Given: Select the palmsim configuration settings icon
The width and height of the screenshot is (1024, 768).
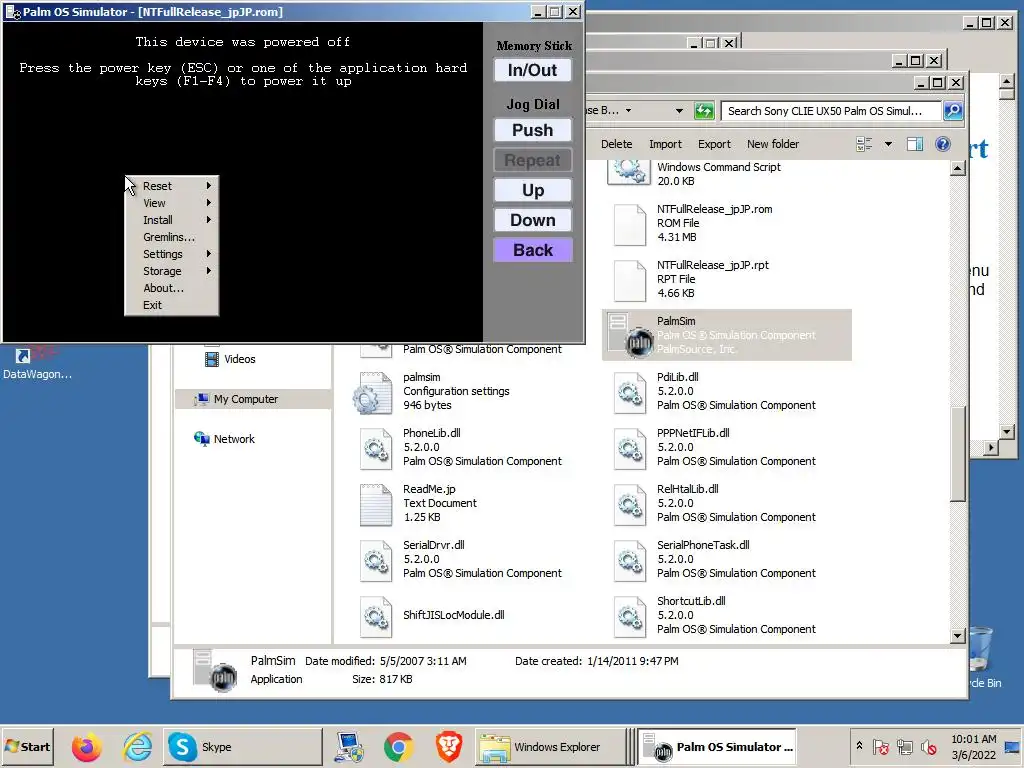Looking at the screenshot, I should [371, 392].
